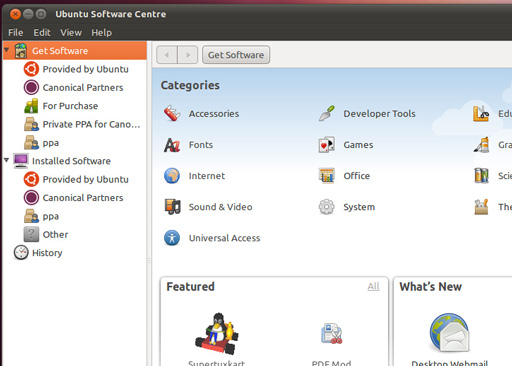
Task: Click the Ubuntu logo beside Provided by Ubuntu under Get Software
Action: click(31, 69)
